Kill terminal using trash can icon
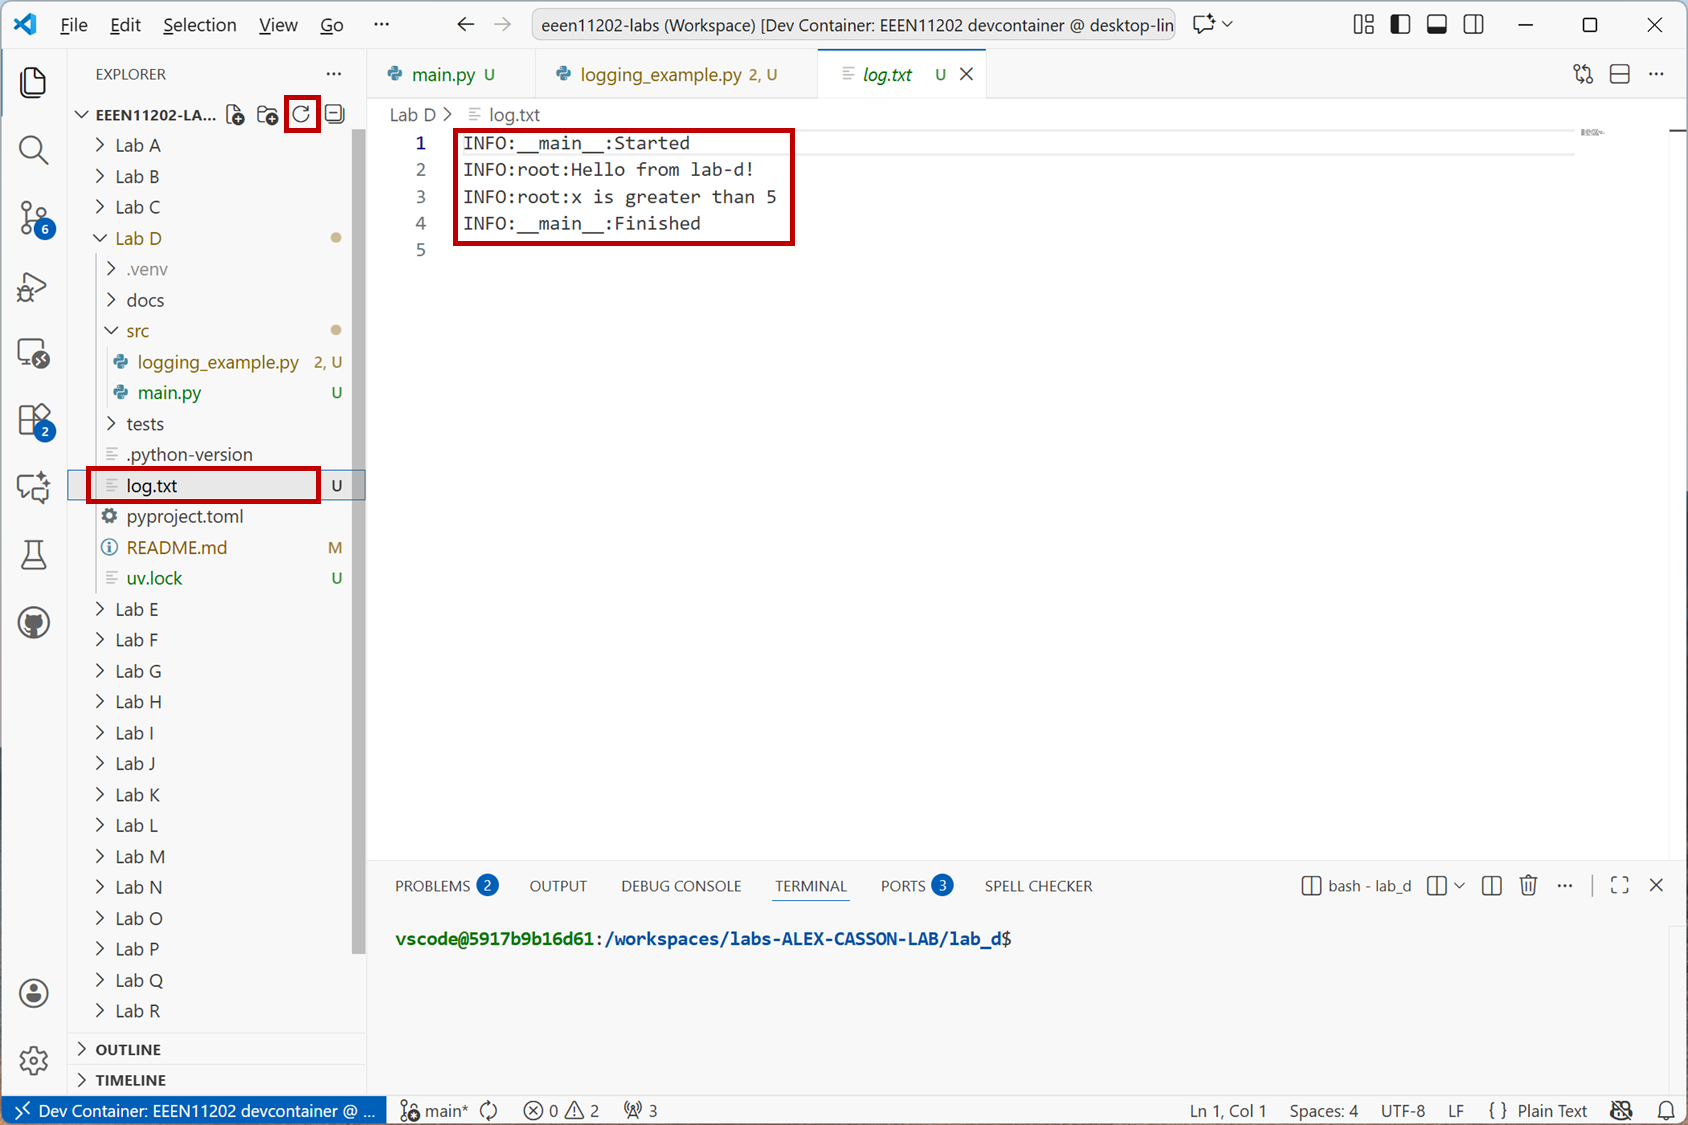Screen dimensions: 1688x1125 coord(1528,886)
